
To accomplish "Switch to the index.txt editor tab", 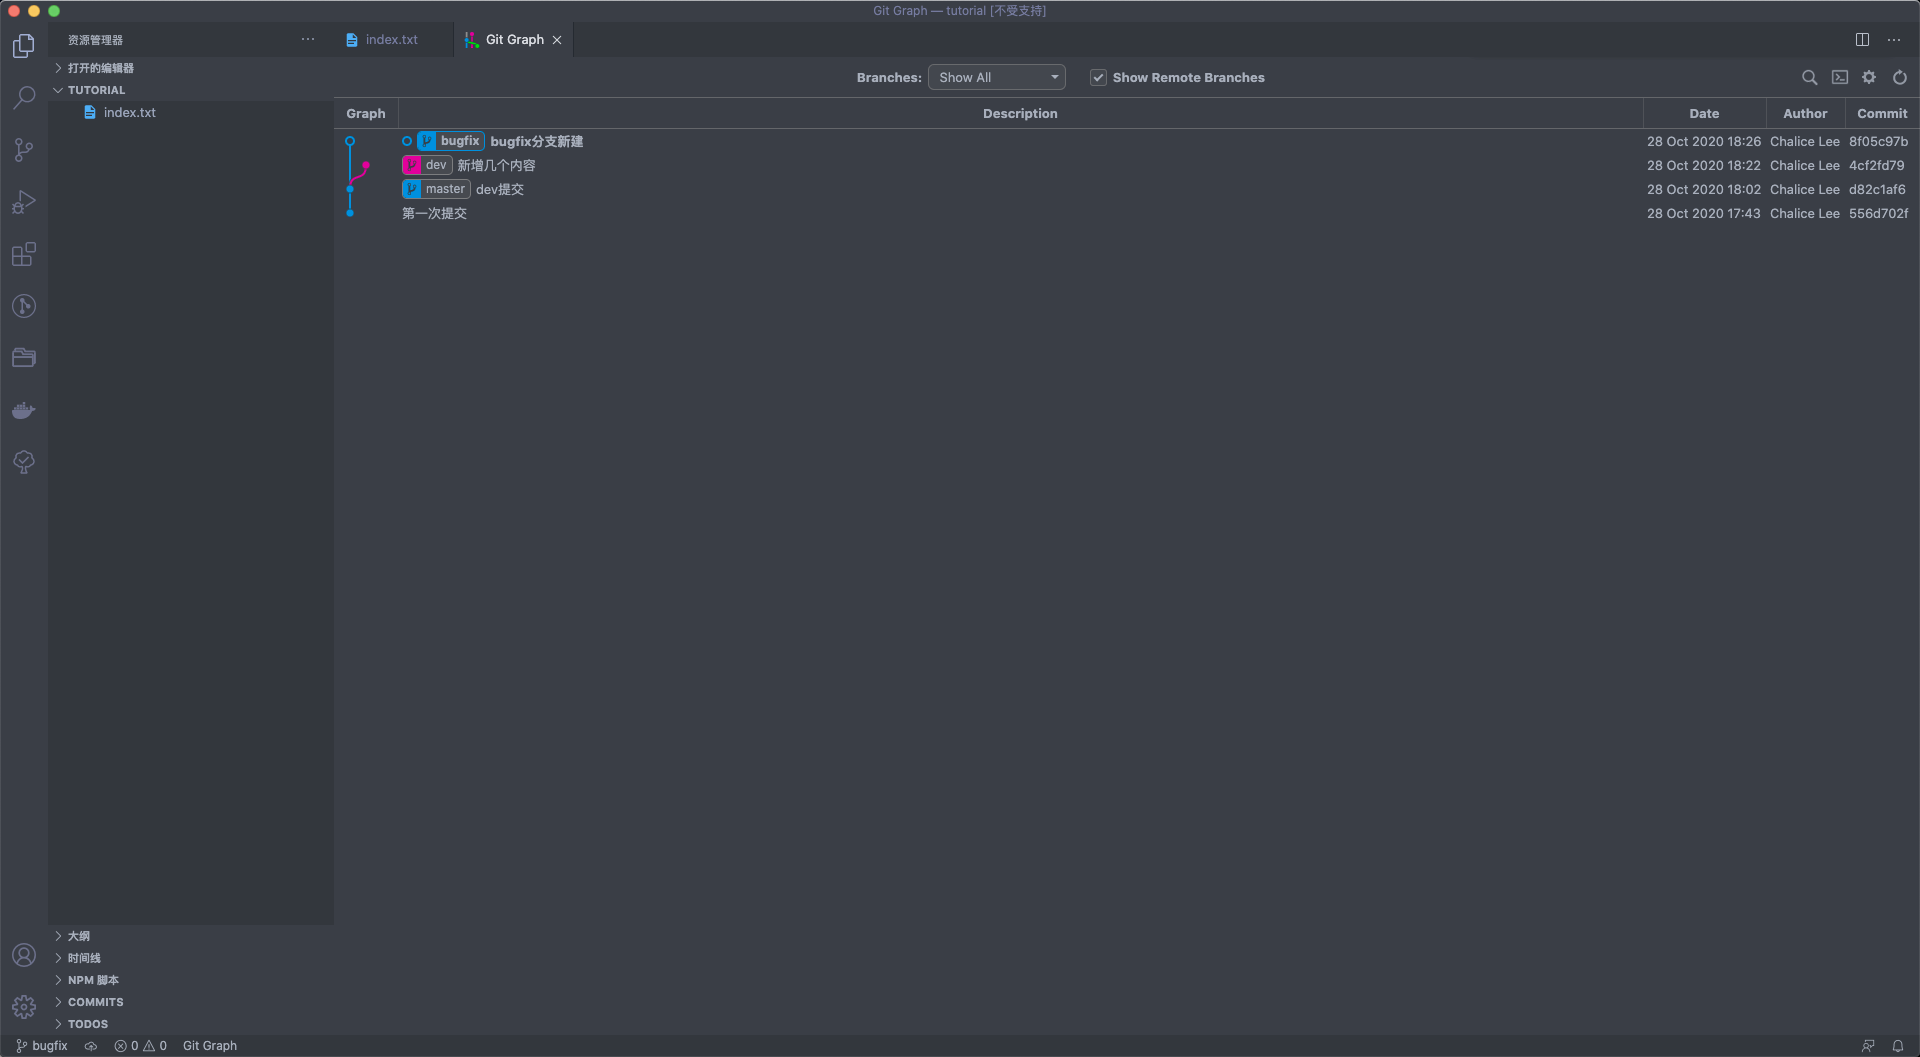I will coord(391,40).
